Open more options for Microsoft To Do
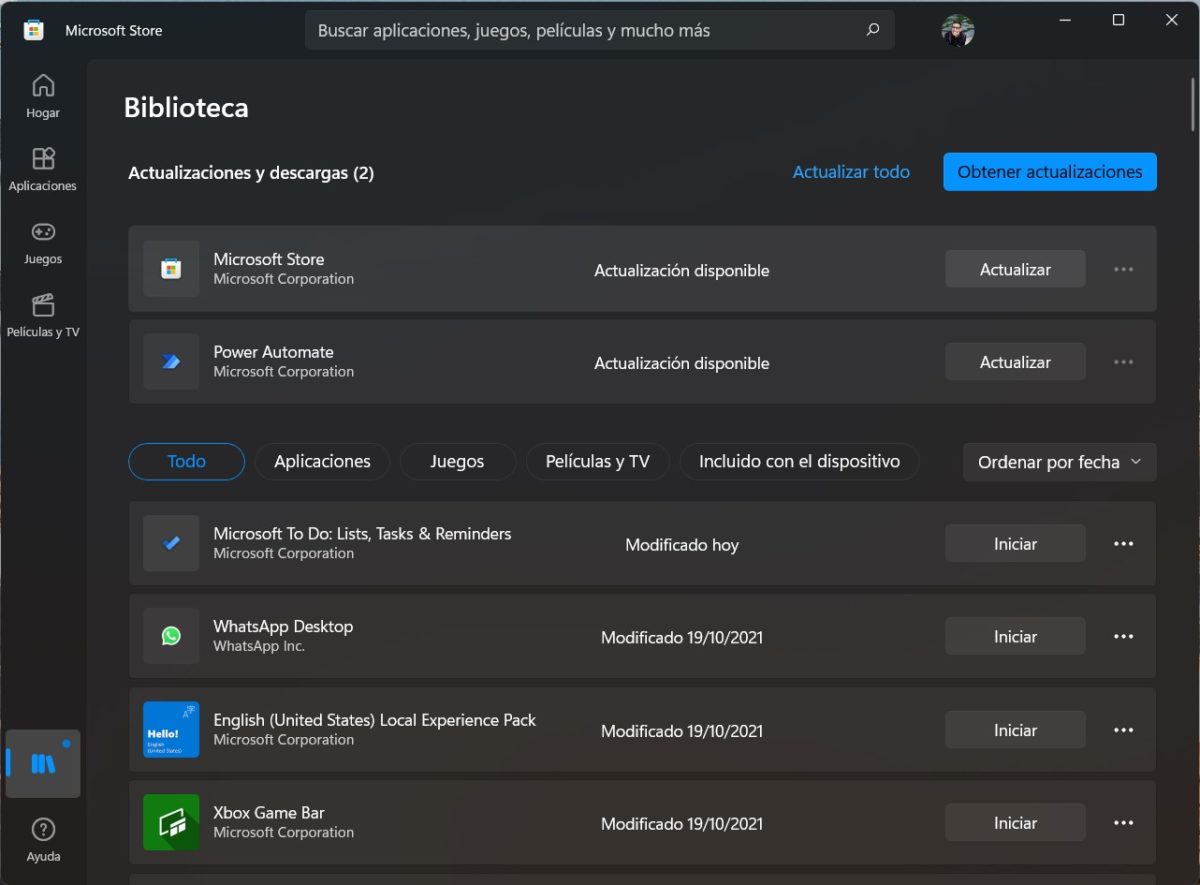The height and width of the screenshot is (885, 1200). pyautogui.click(x=1123, y=544)
